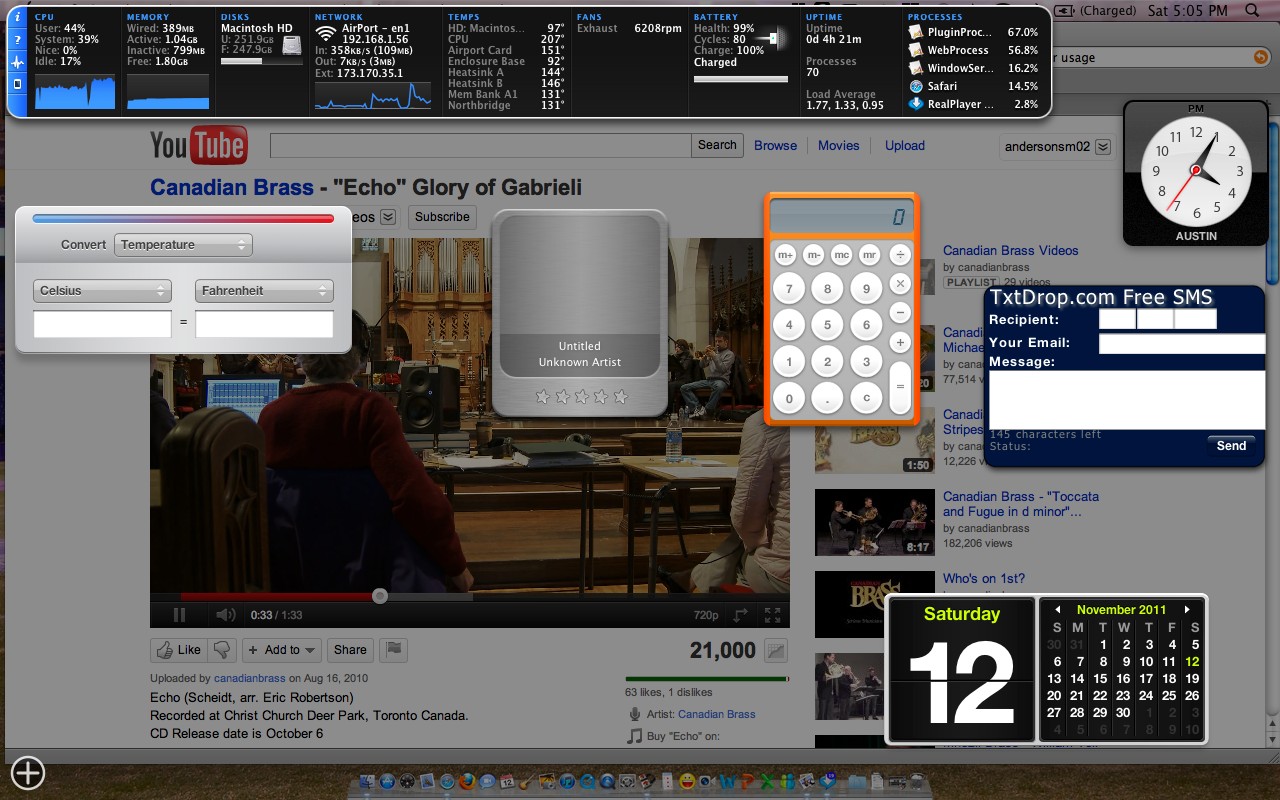This screenshot has width=1280, height=800.
Task: Open Firefox from the Dock
Action: [467, 781]
